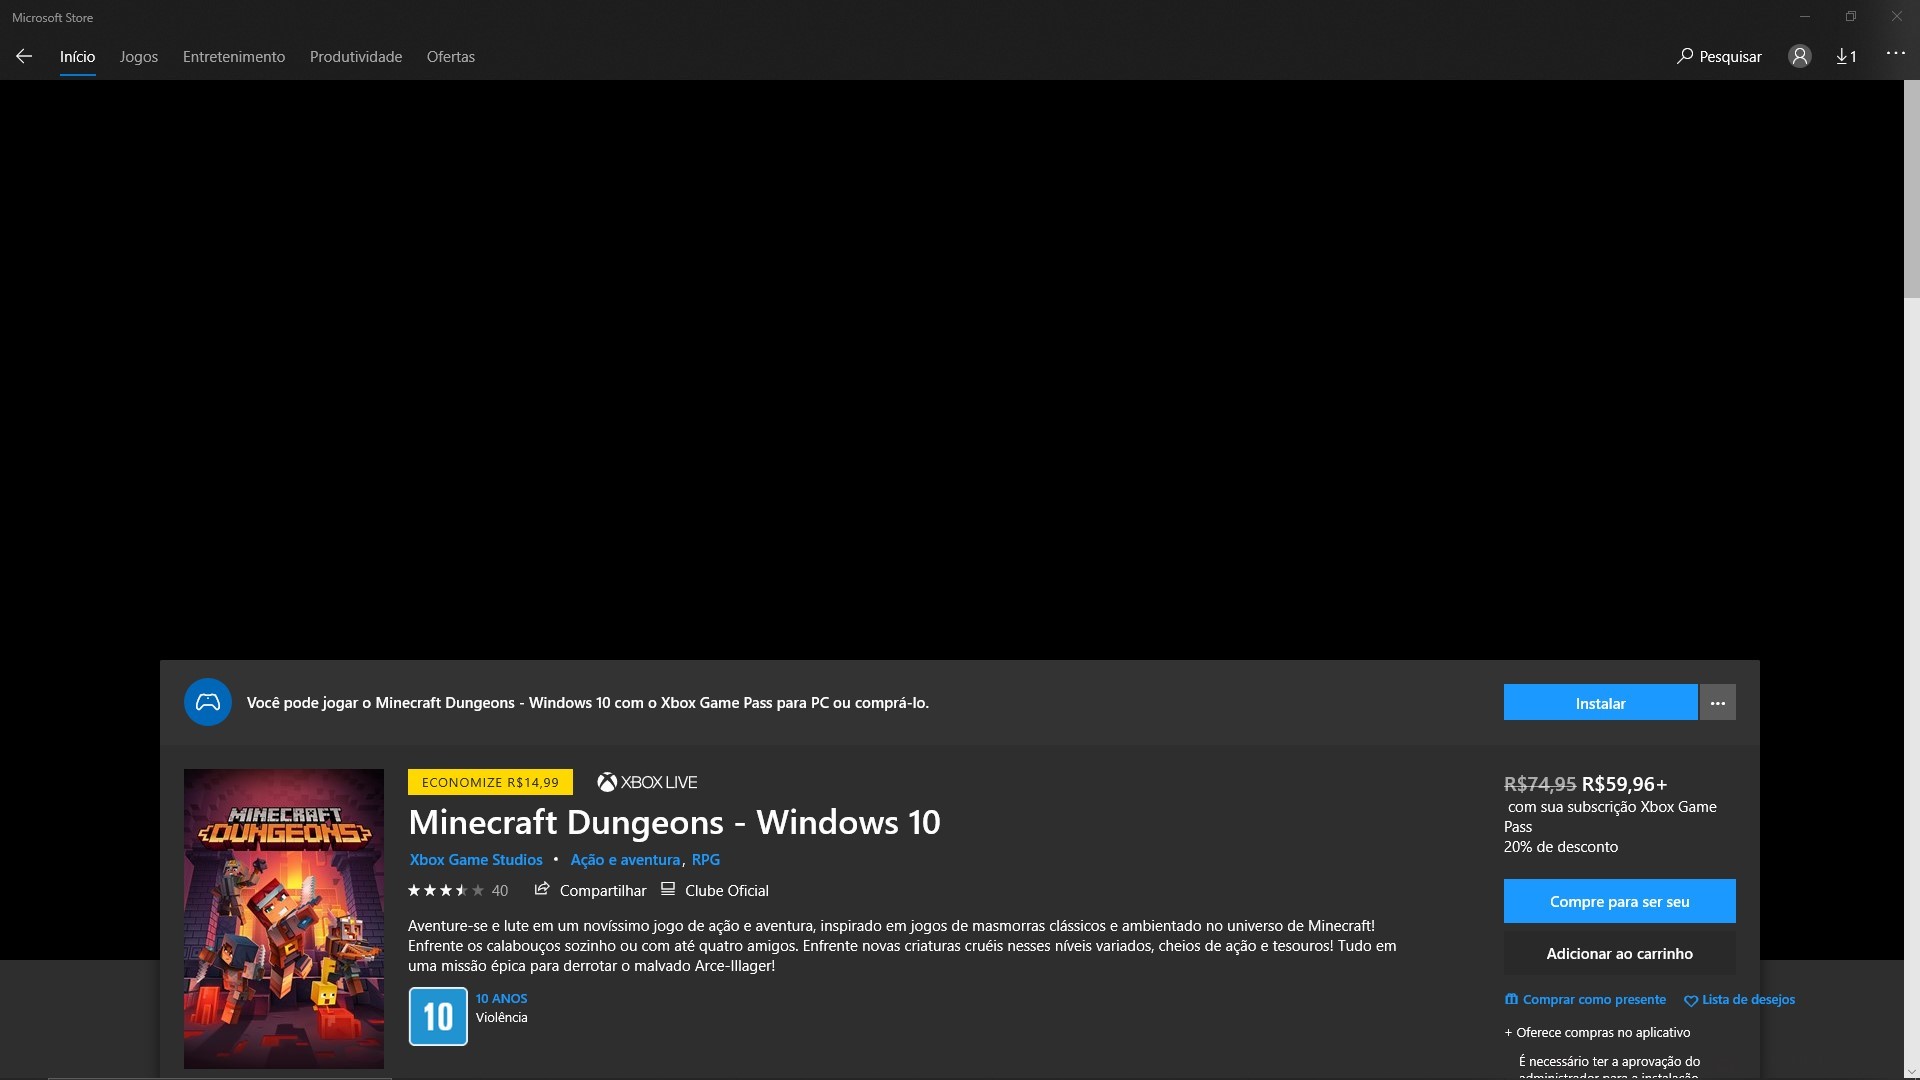The height and width of the screenshot is (1080, 1920).
Task: Click the blue Instalar button
Action: (x=1600, y=703)
